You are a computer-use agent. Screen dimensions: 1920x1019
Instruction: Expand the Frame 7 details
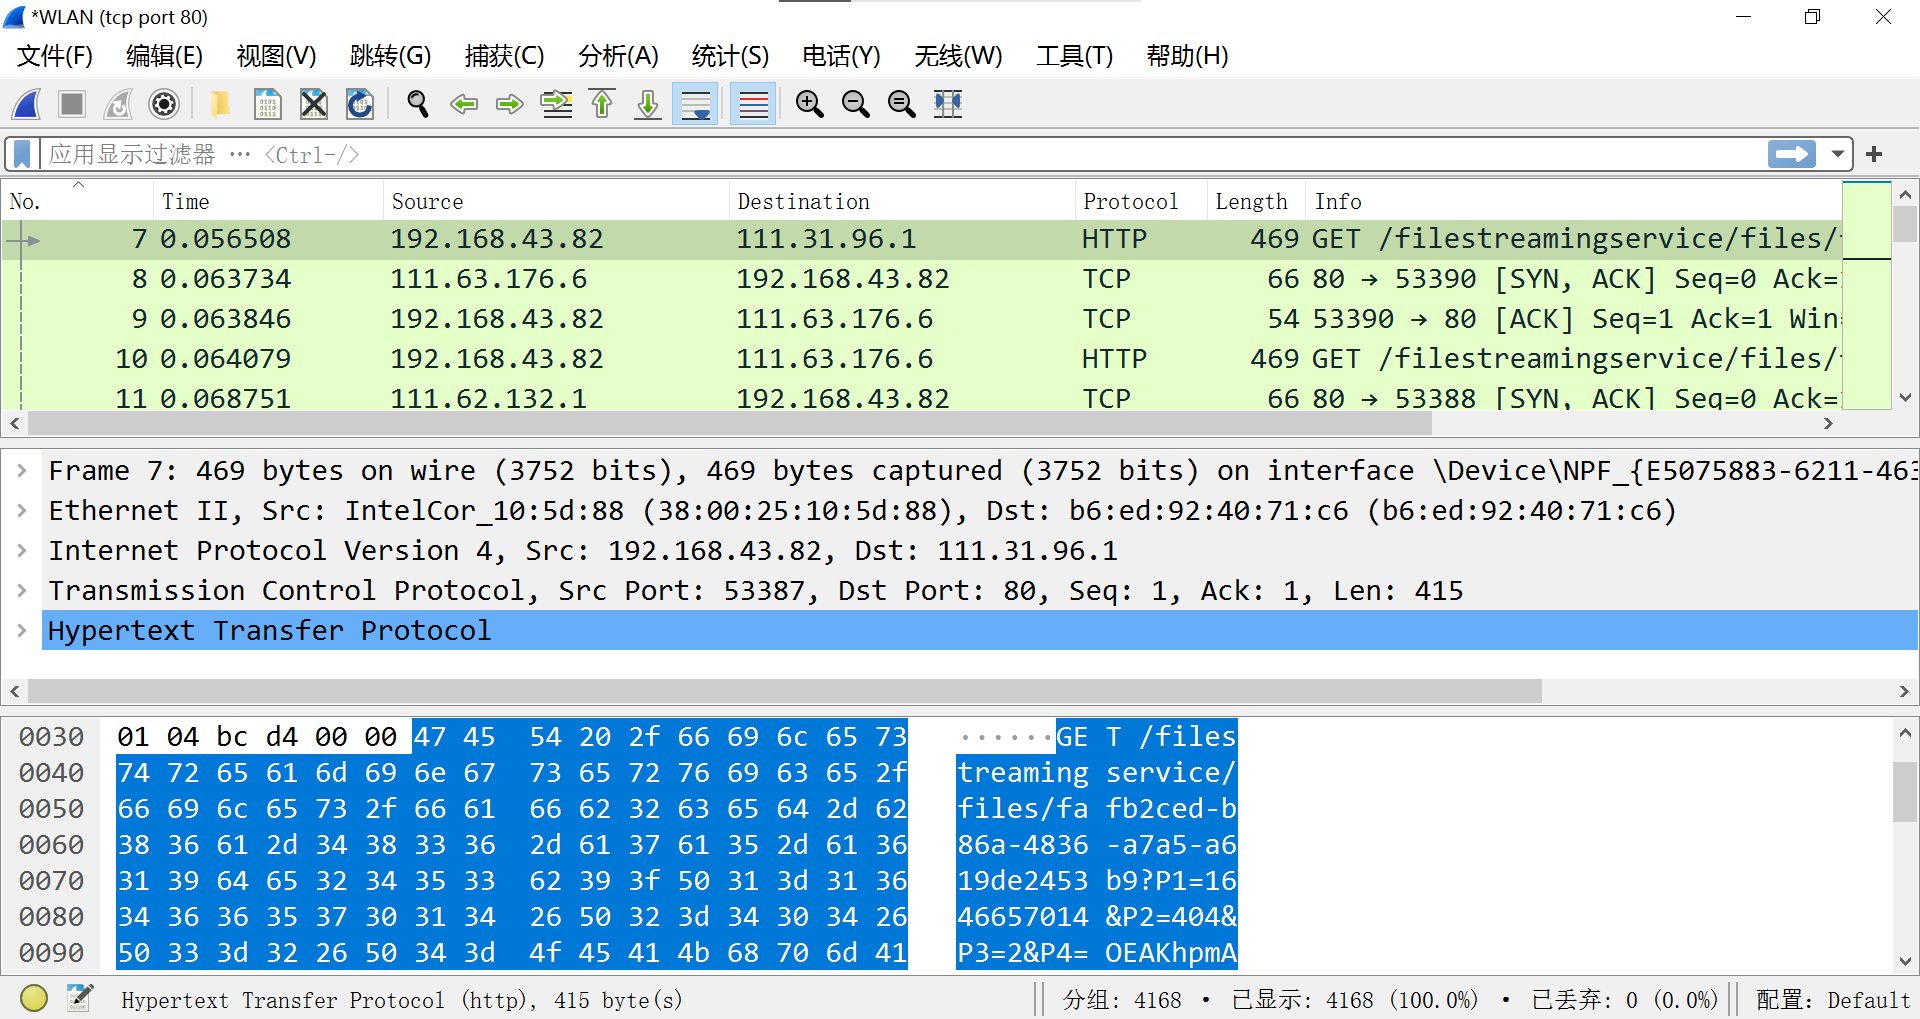click(21, 471)
